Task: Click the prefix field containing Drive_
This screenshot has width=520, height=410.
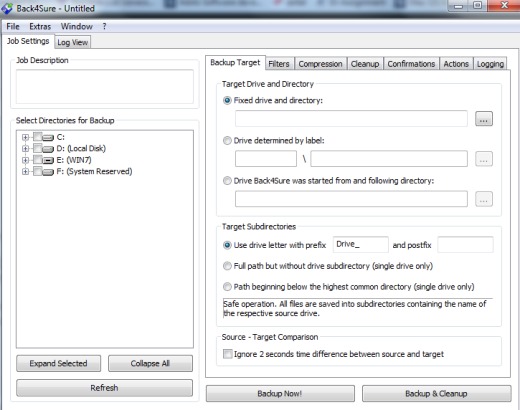Action: 361,245
